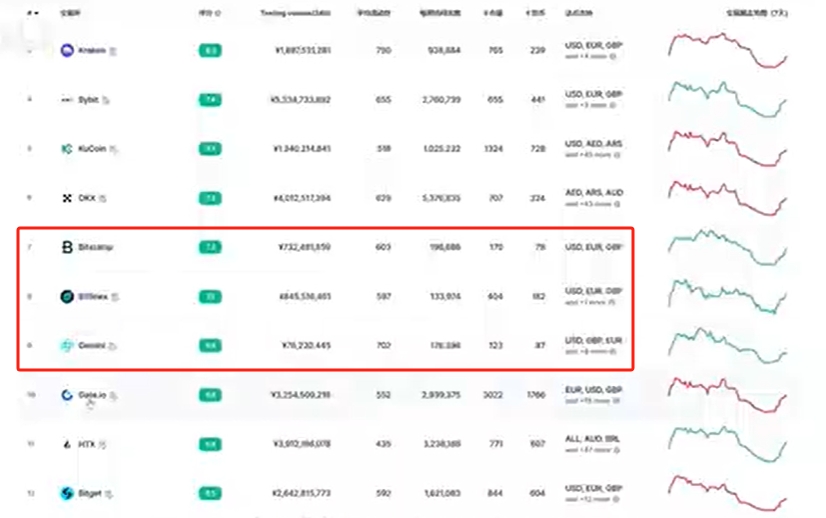Click Gate.io volume ¥3,254,509,218
The width and height of the screenshot is (826, 518).
(301, 395)
